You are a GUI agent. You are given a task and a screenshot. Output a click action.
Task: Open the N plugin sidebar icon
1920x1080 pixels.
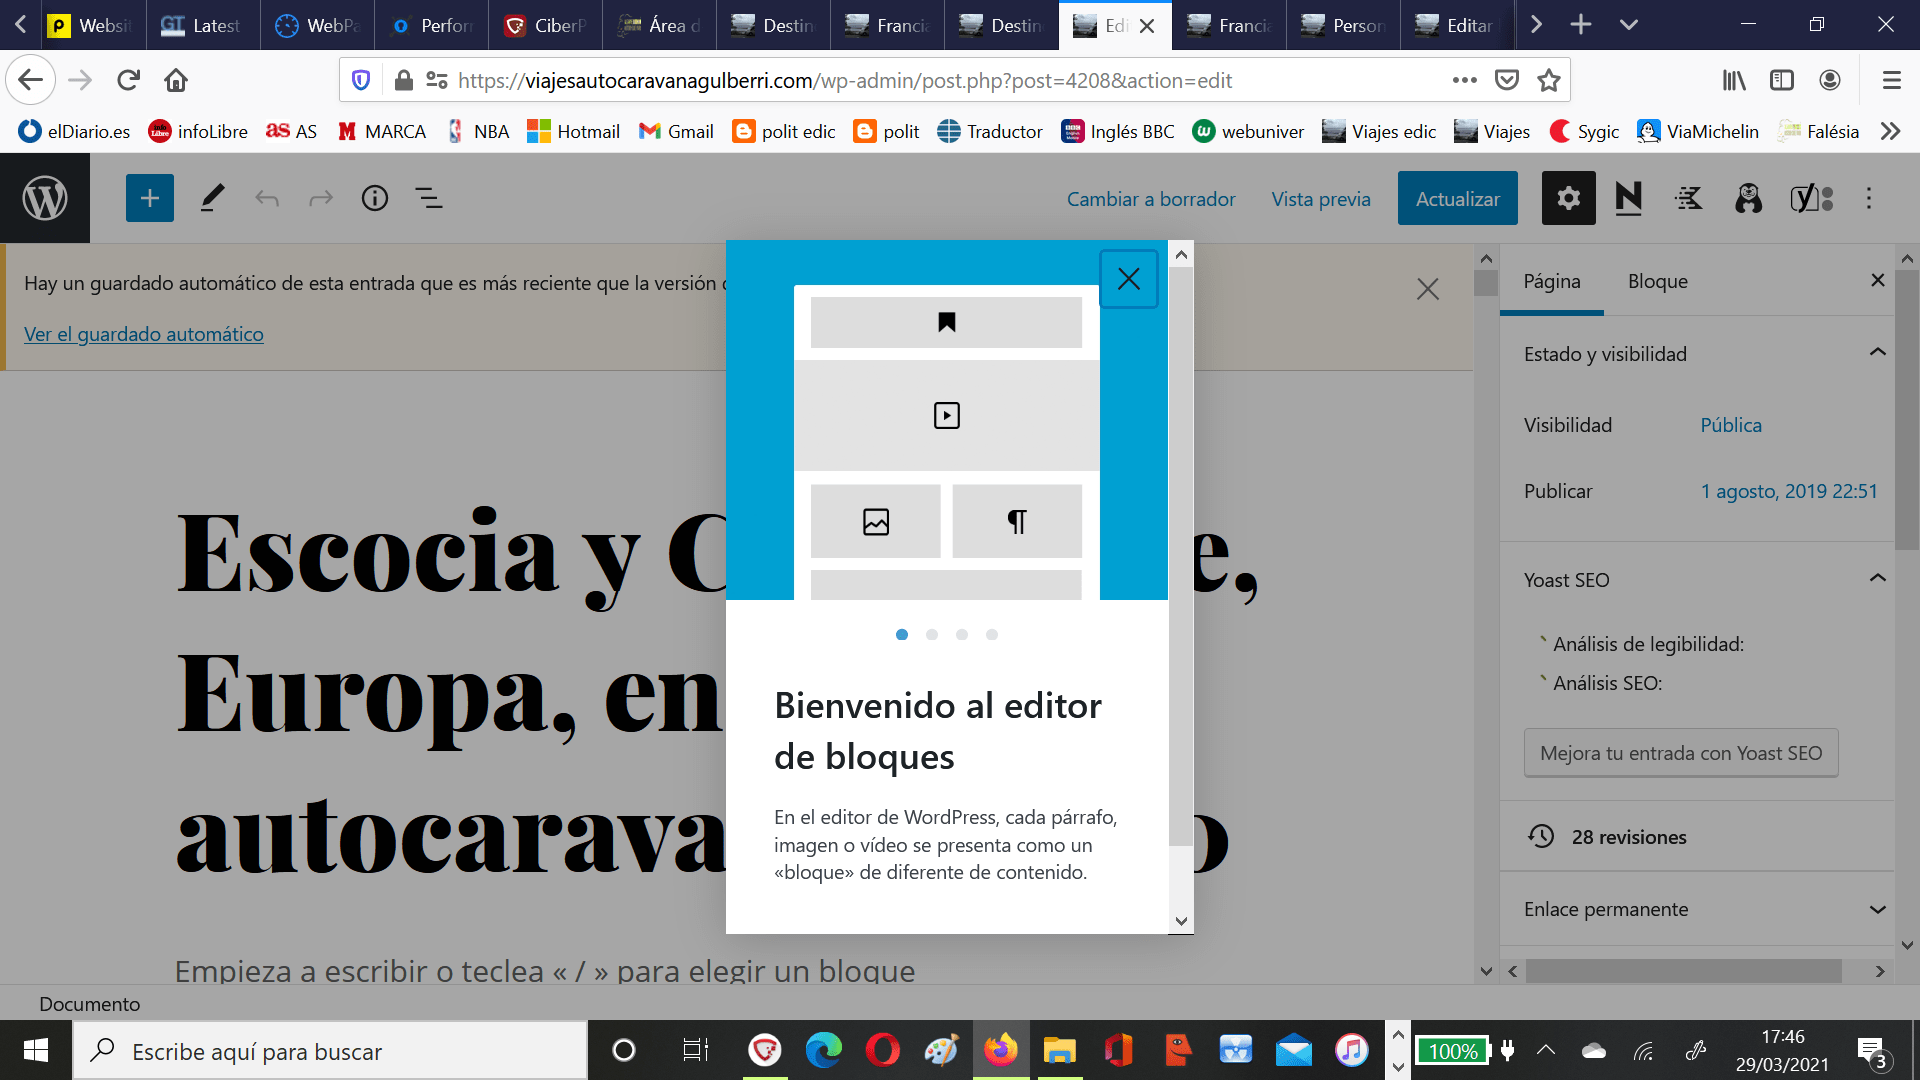1628,198
